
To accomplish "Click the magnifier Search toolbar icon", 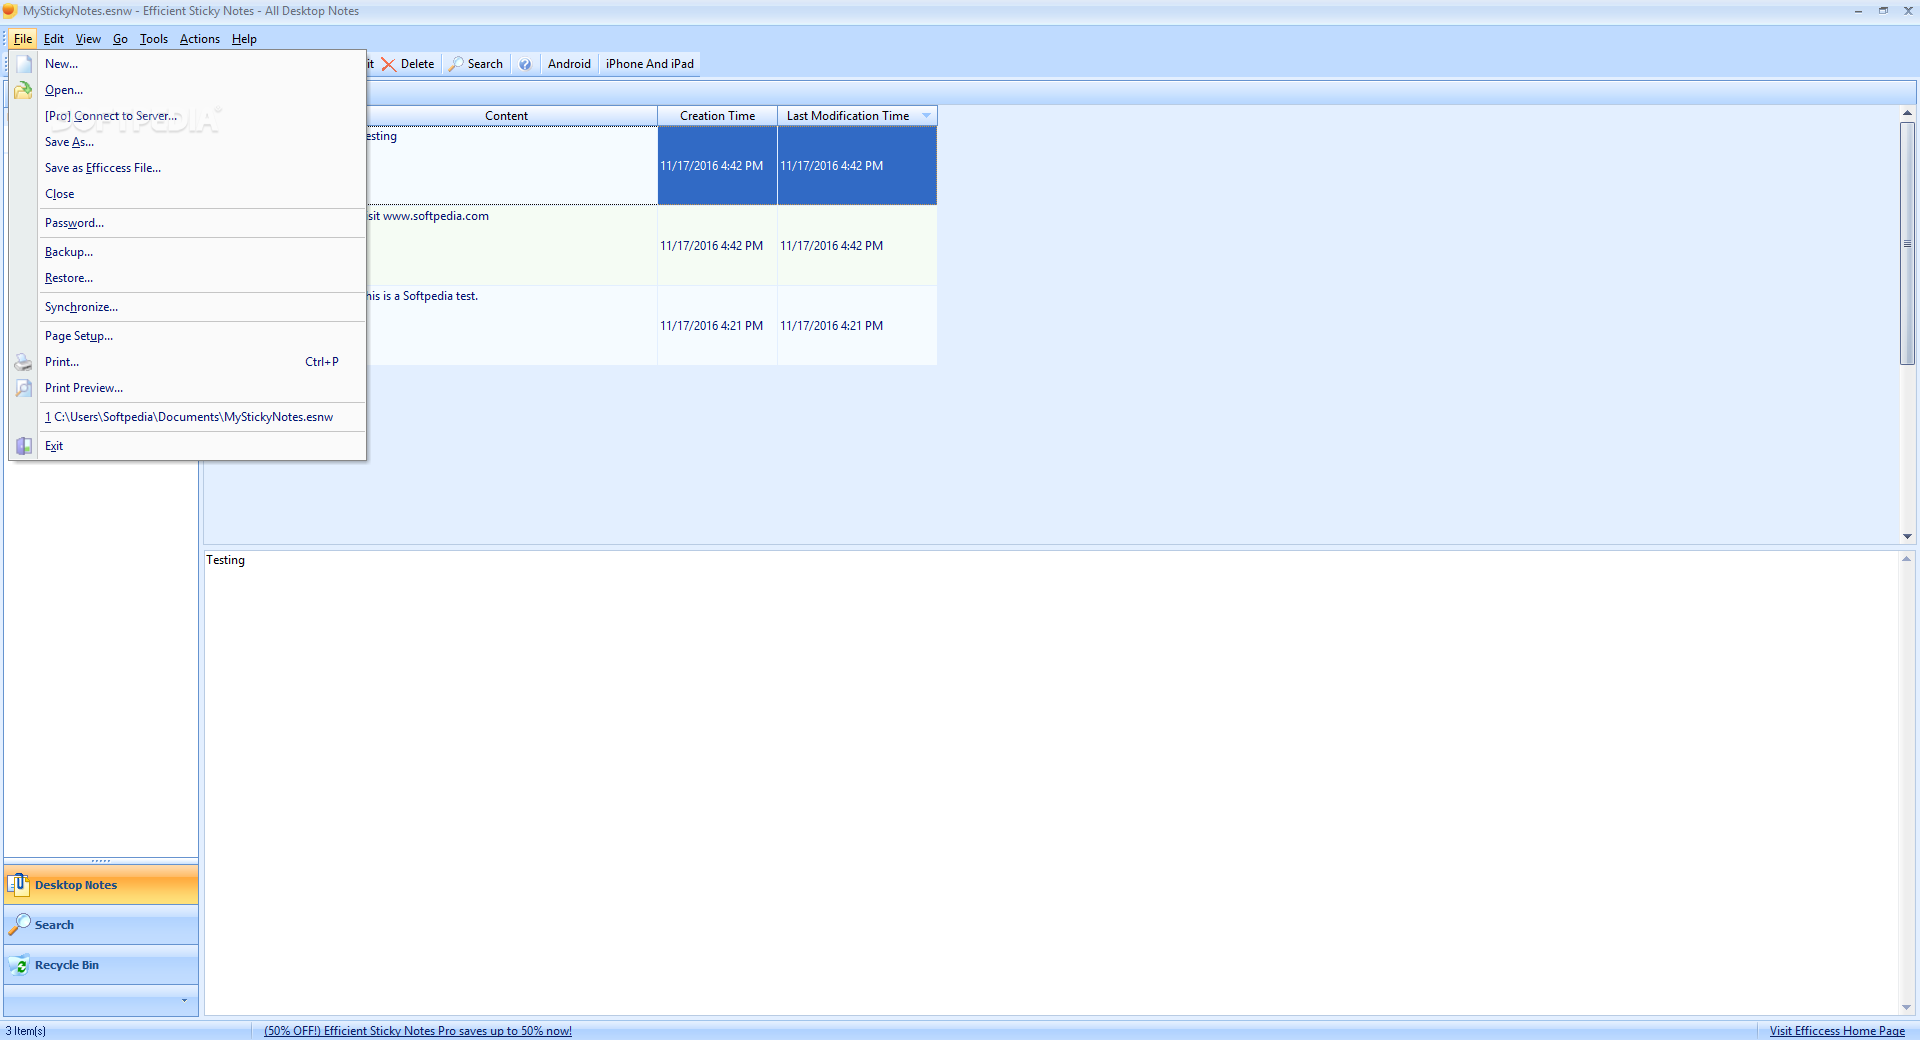I will (456, 64).
